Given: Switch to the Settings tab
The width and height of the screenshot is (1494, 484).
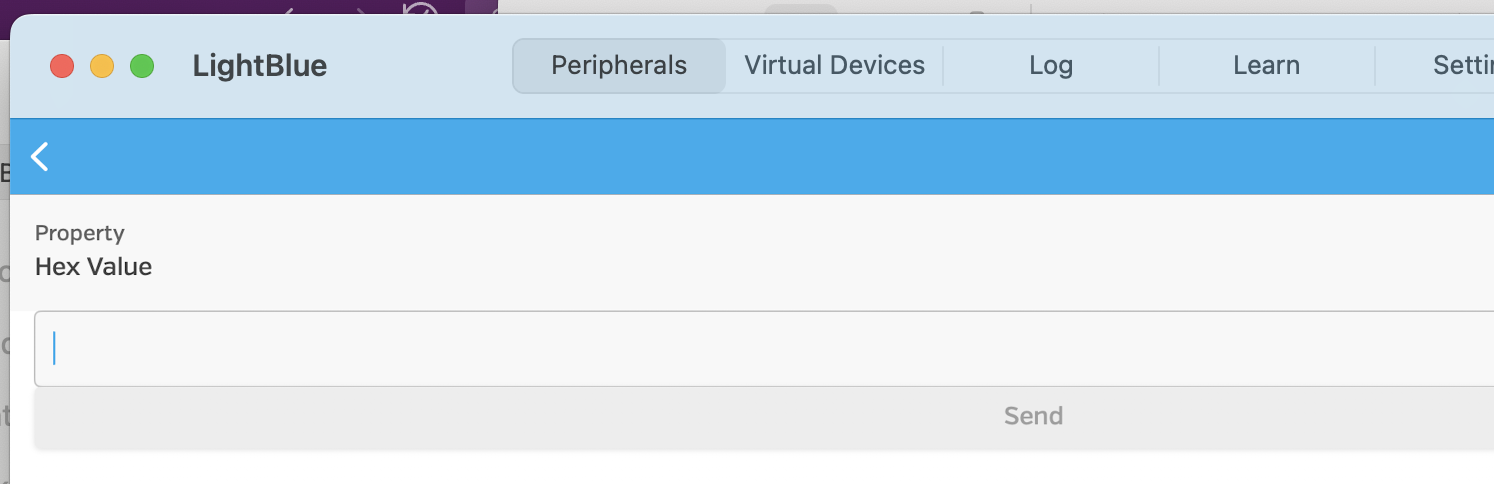Looking at the screenshot, I should (1462, 66).
